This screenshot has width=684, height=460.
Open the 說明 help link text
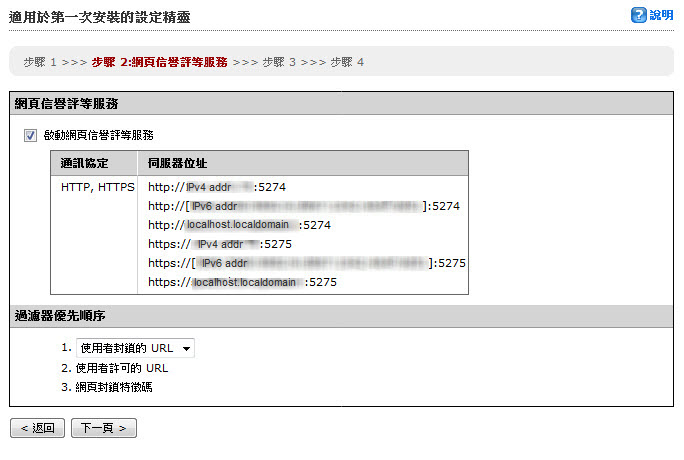[661, 15]
